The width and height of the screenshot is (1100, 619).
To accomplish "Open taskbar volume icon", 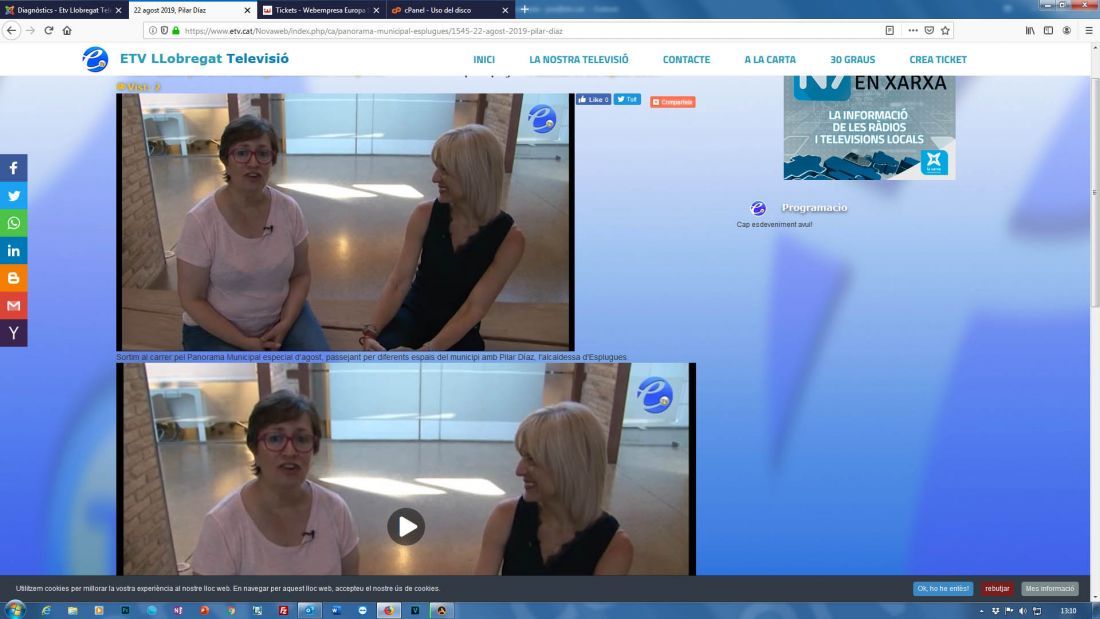I will [1023, 611].
